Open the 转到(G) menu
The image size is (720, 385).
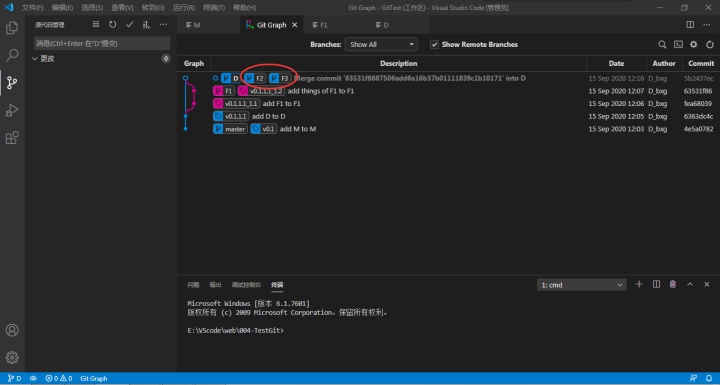[153, 8]
